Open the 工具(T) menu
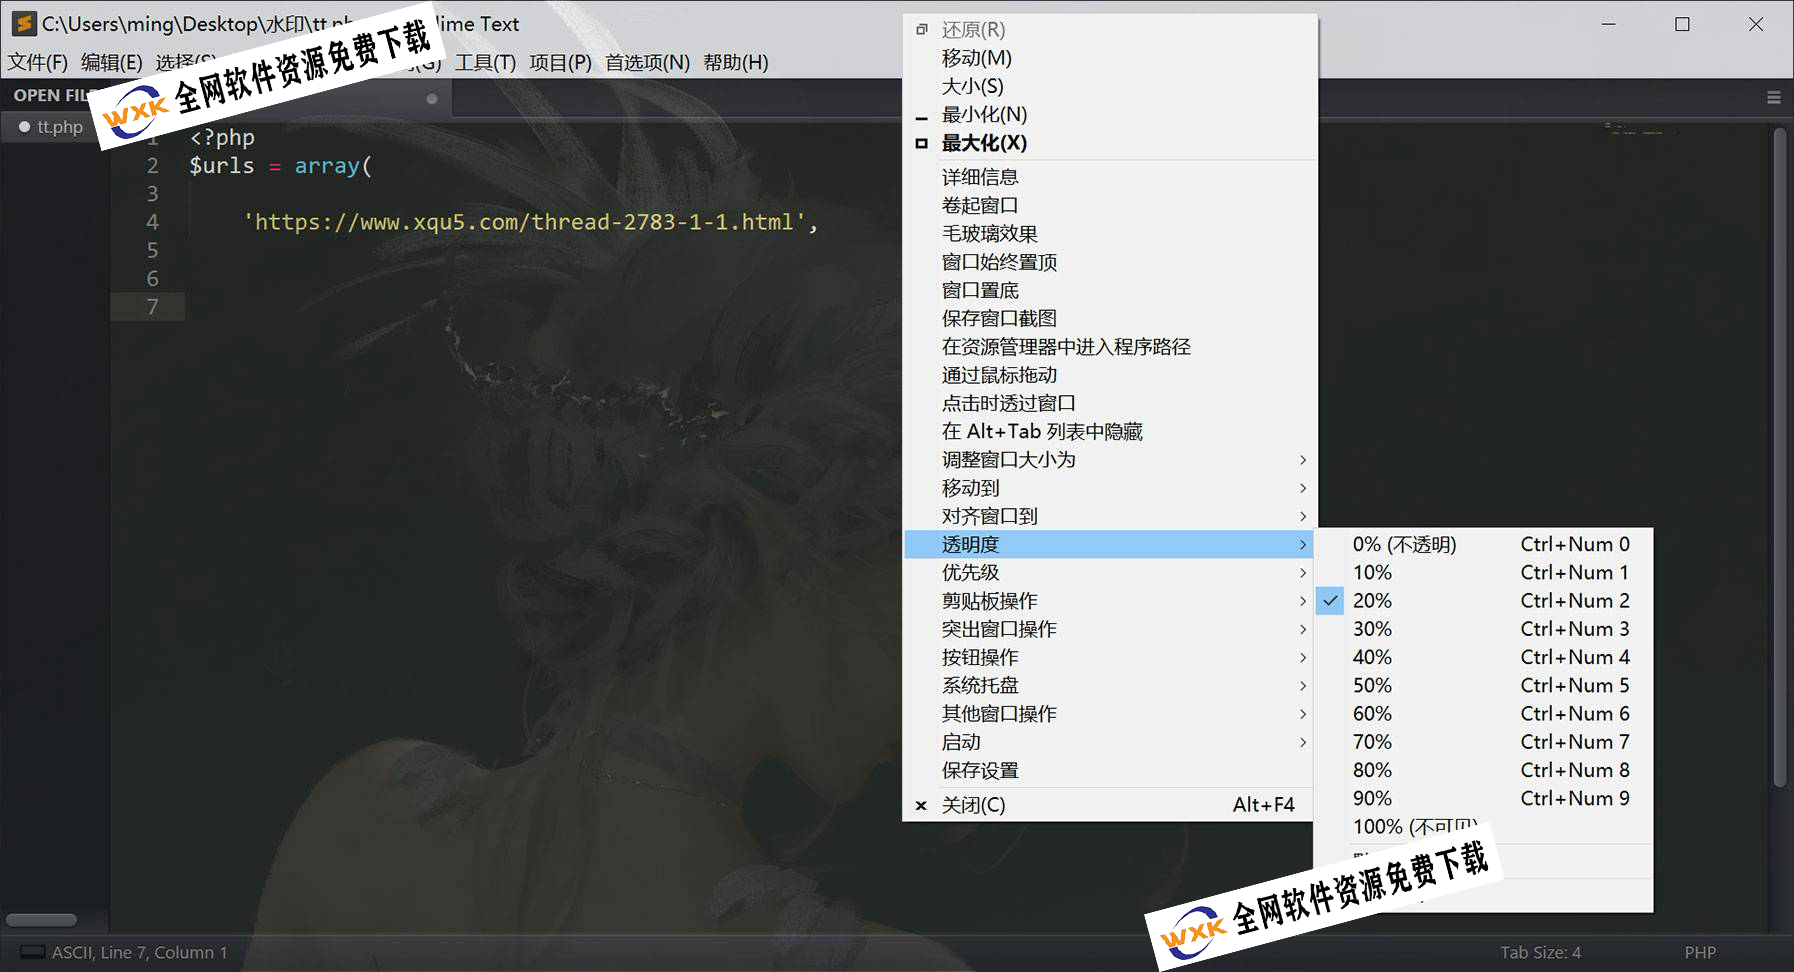Image resolution: width=1794 pixels, height=972 pixels. [x=485, y=62]
